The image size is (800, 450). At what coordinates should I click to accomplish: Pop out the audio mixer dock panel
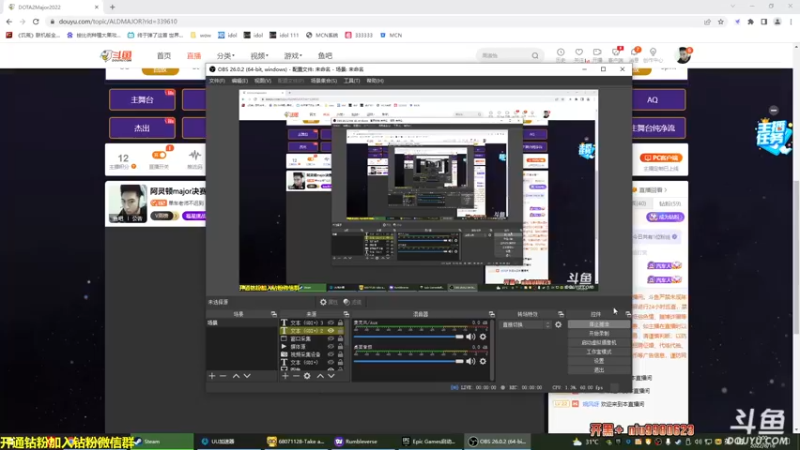(491, 314)
